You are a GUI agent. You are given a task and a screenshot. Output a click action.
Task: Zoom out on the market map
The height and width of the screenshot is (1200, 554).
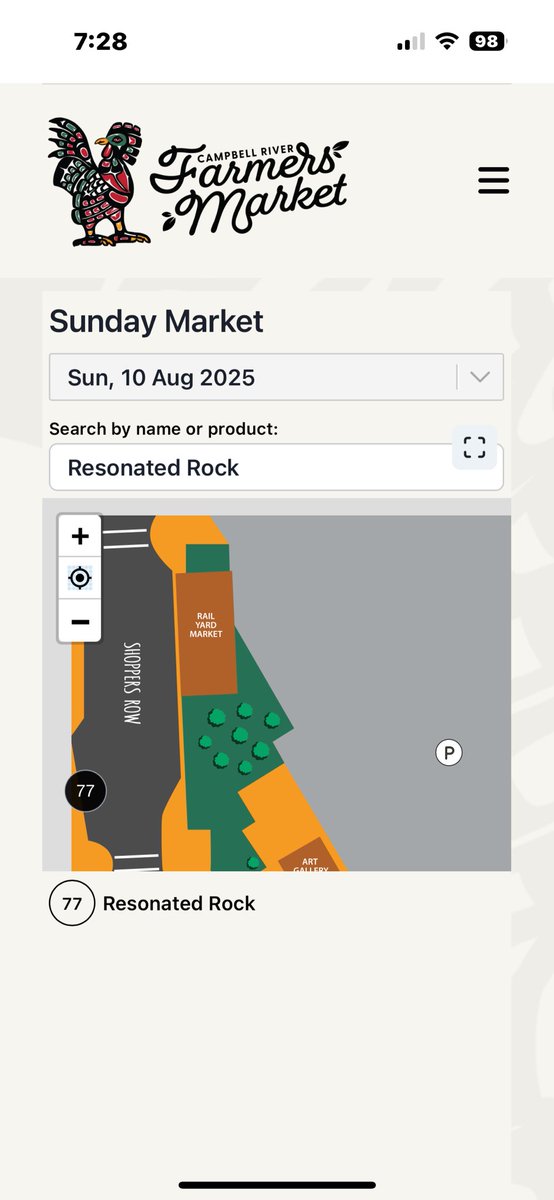pyautogui.click(x=80, y=622)
